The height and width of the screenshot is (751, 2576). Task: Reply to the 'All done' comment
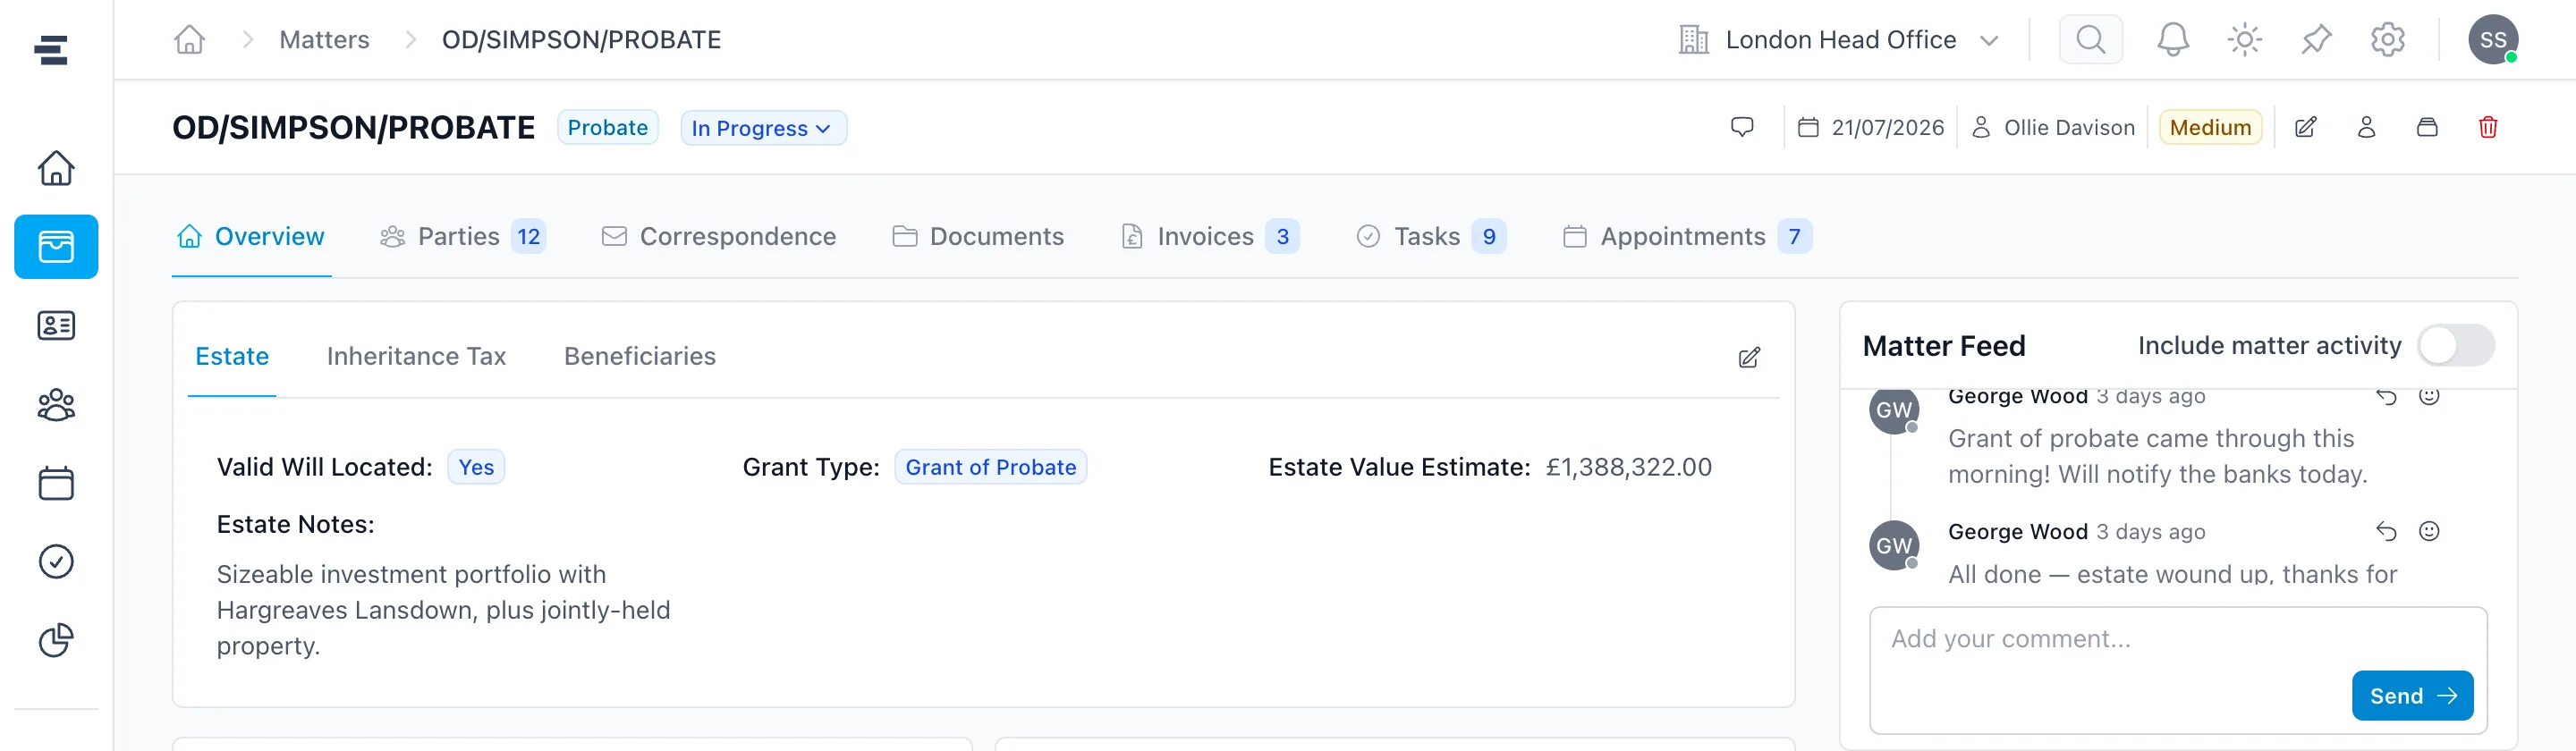[x=2386, y=532]
